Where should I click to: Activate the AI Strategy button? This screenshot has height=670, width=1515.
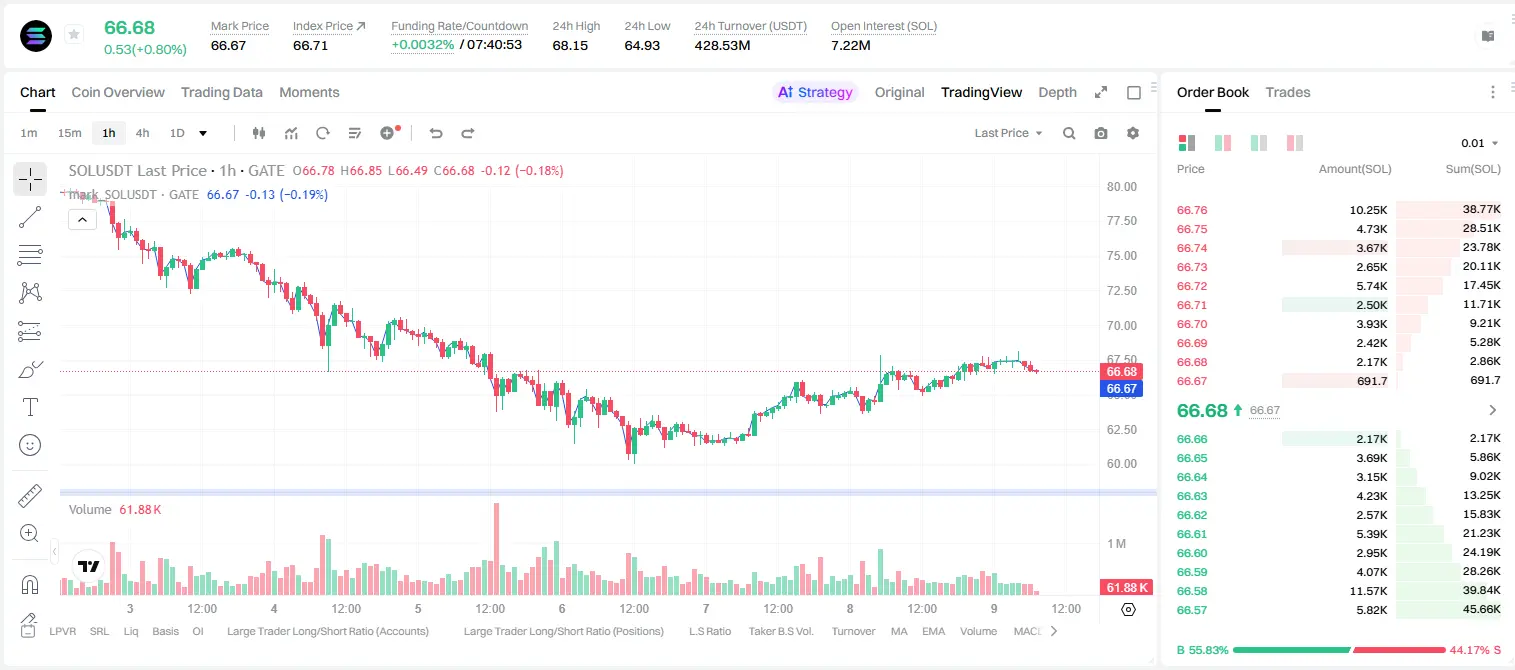tap(815, 92)
